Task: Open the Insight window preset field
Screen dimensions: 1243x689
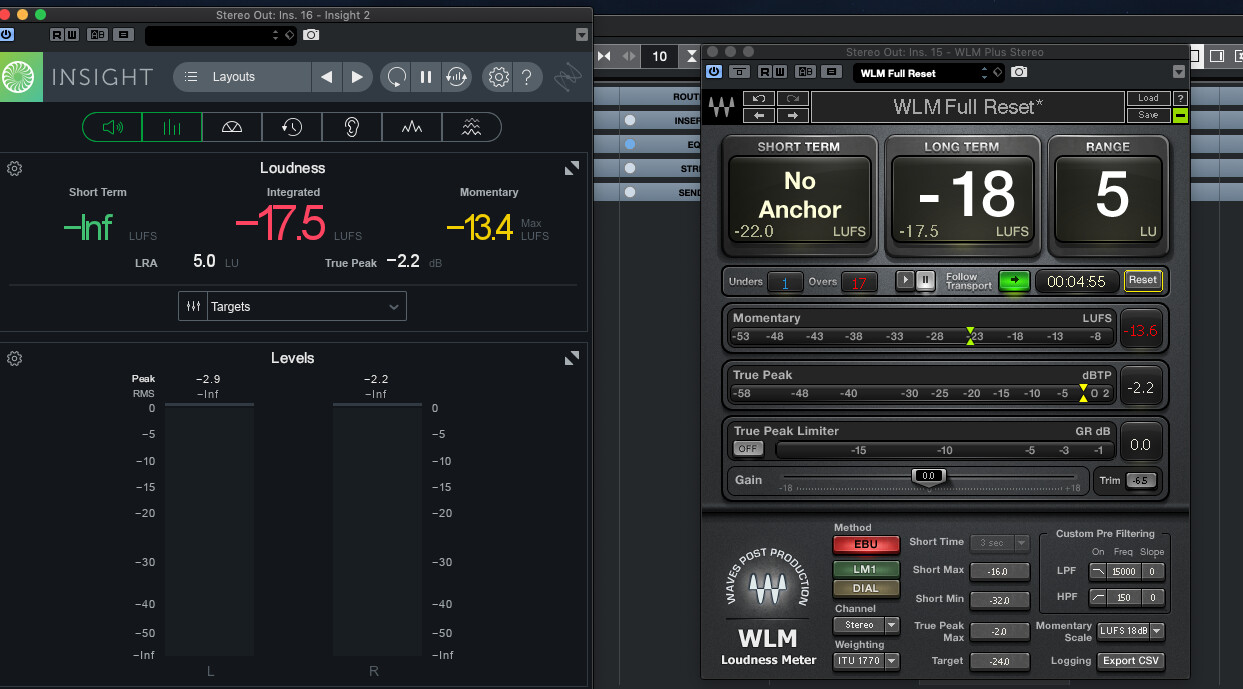Action: tap(219, 35)
